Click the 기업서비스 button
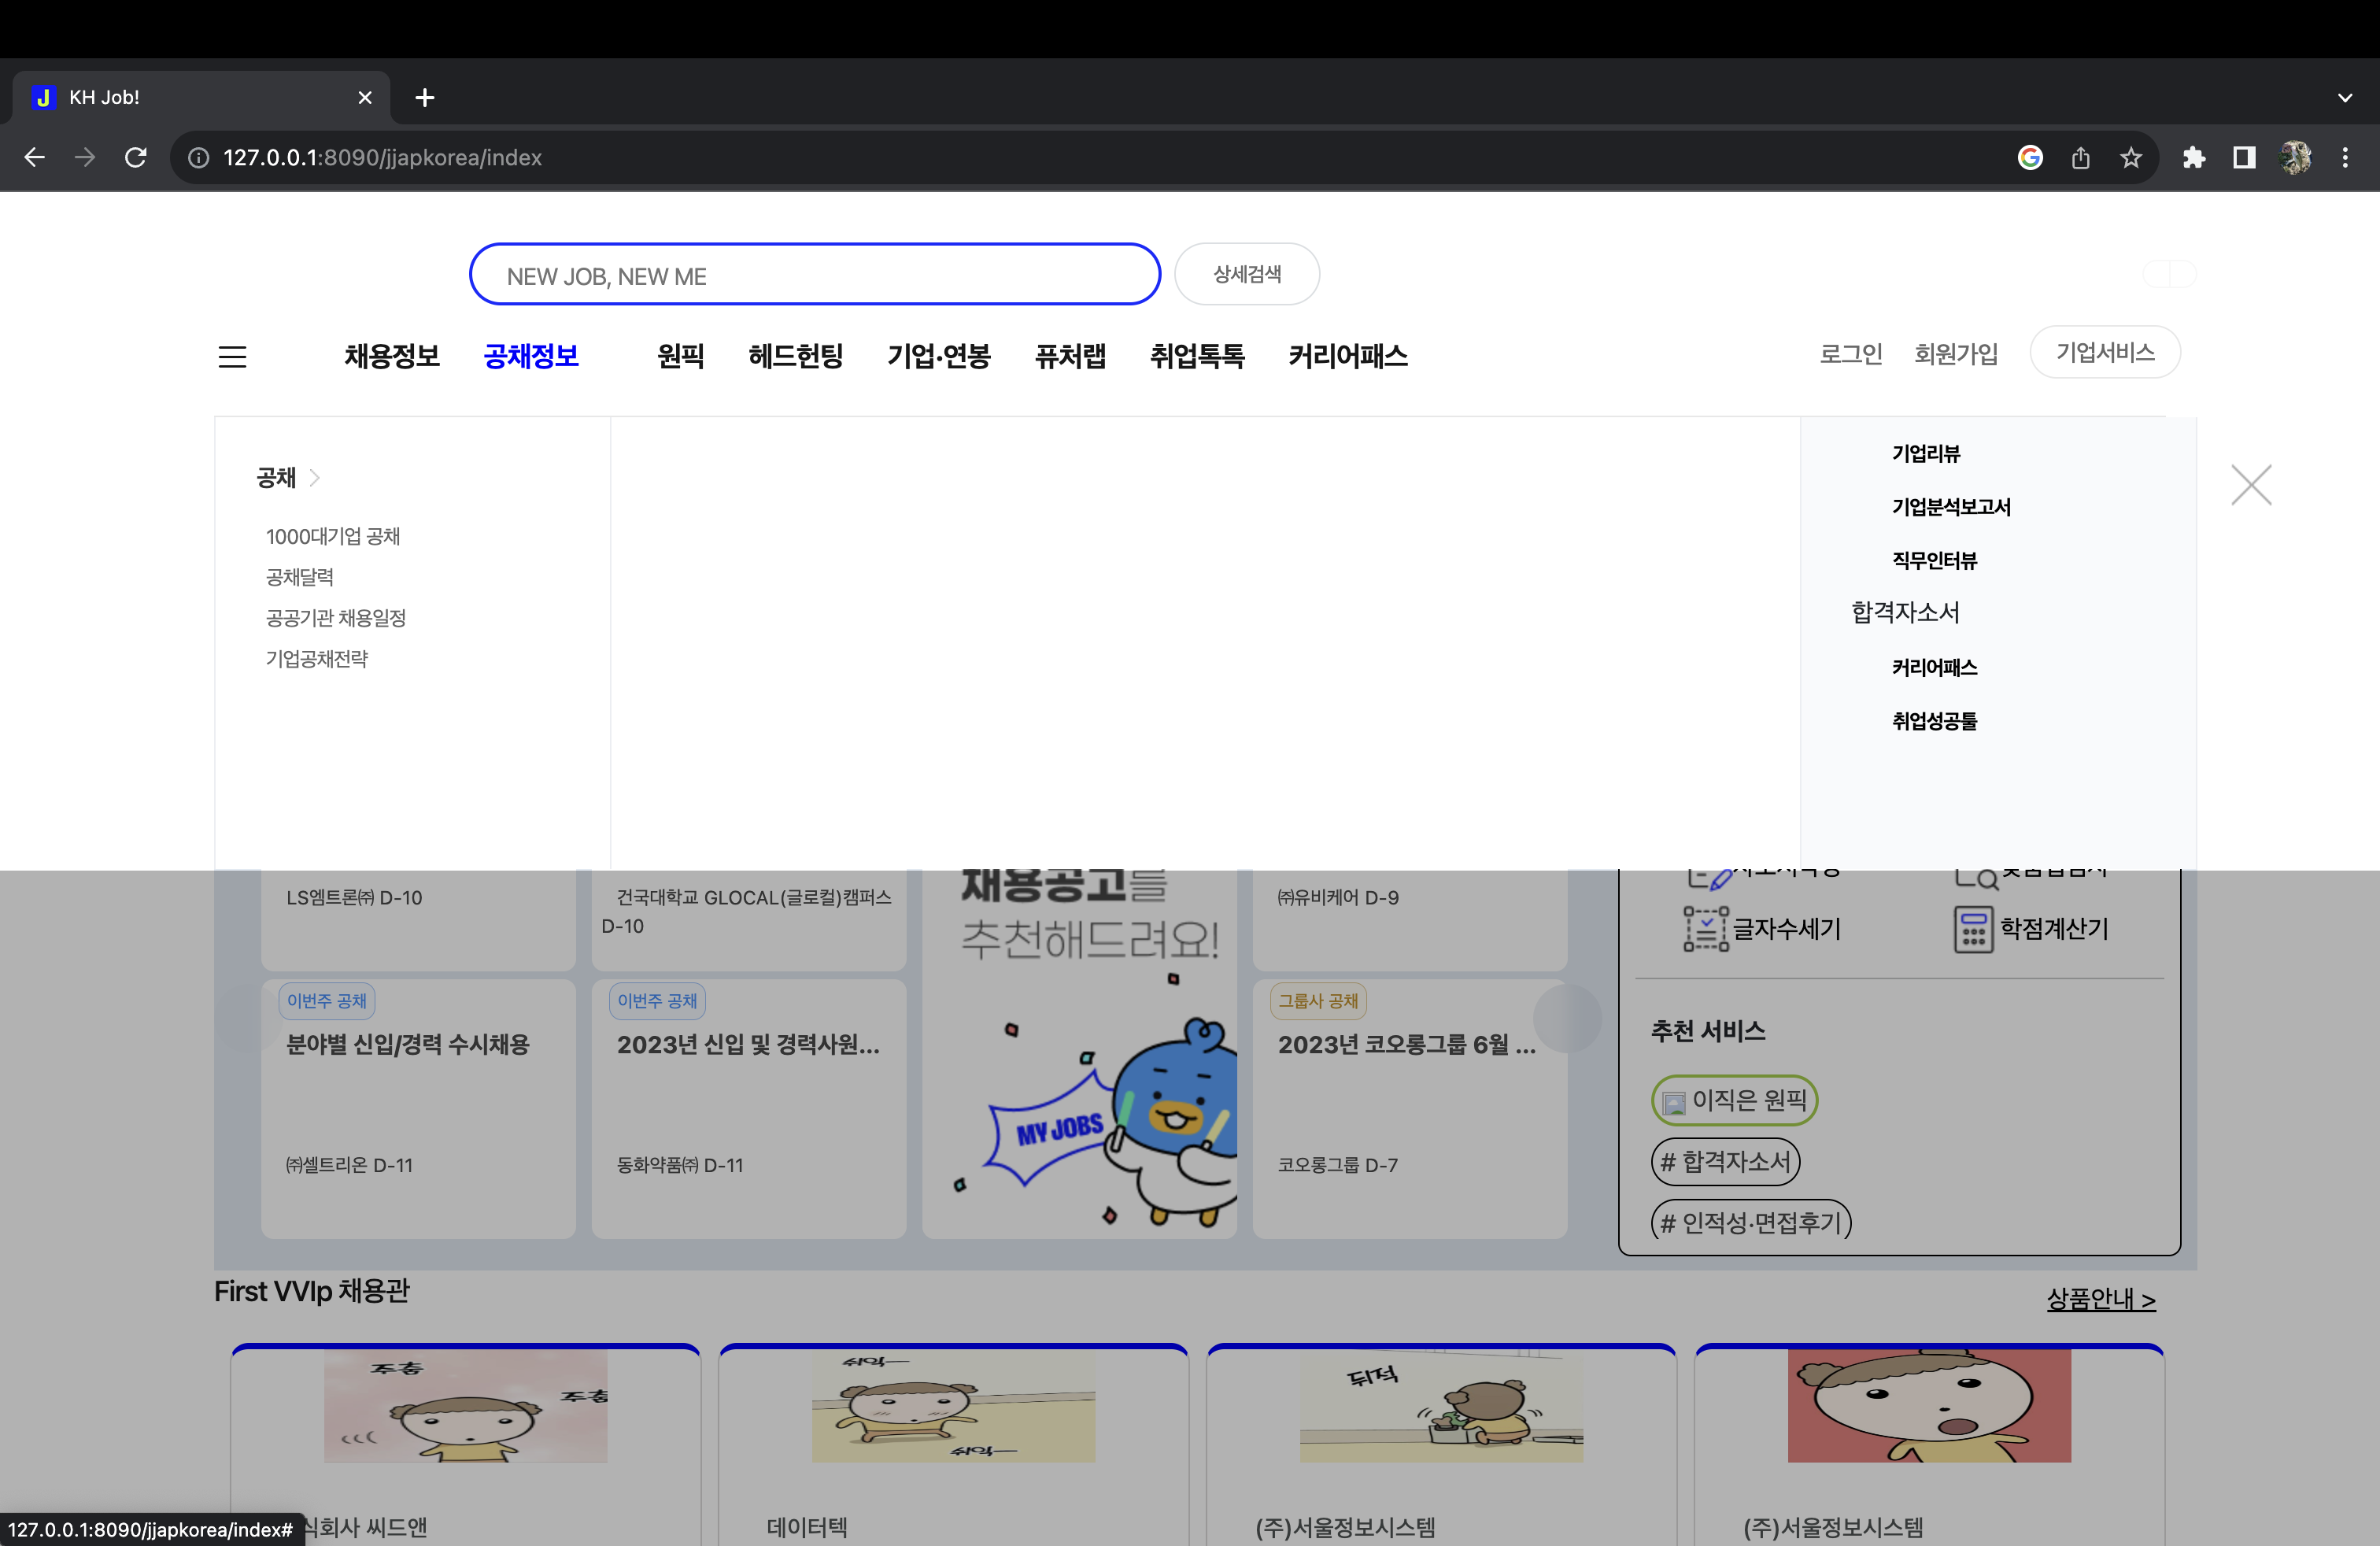The image size is (2380, 1546). [2105, 352]
